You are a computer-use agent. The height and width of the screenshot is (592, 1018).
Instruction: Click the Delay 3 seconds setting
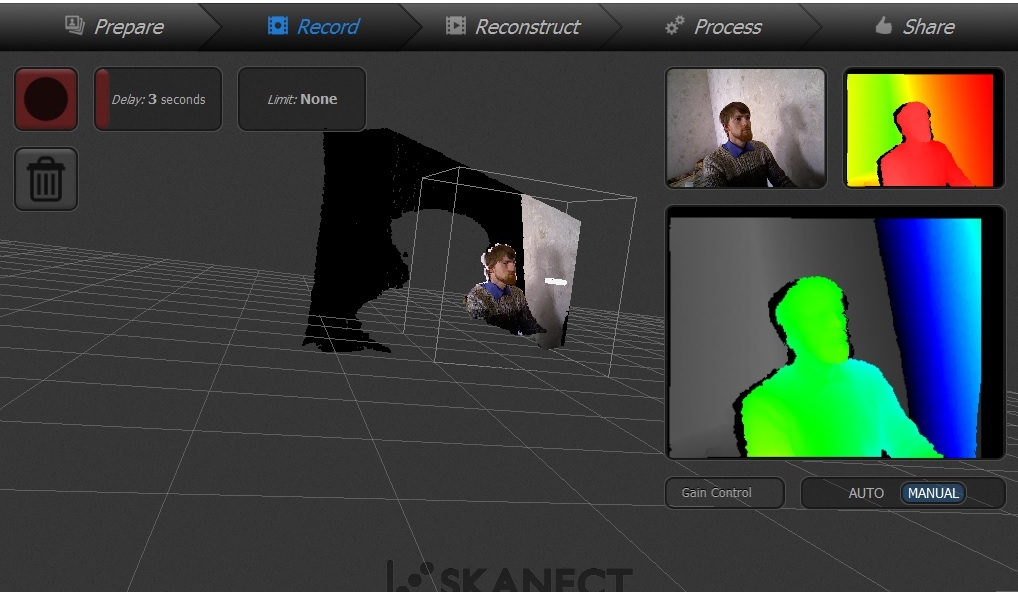coord(158,99)
